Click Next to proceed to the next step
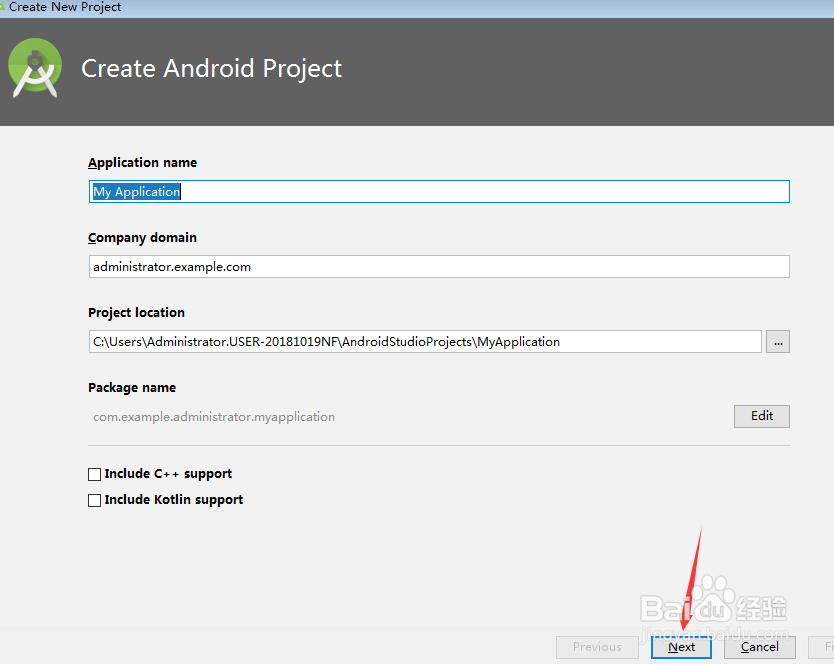 [681, 647]
